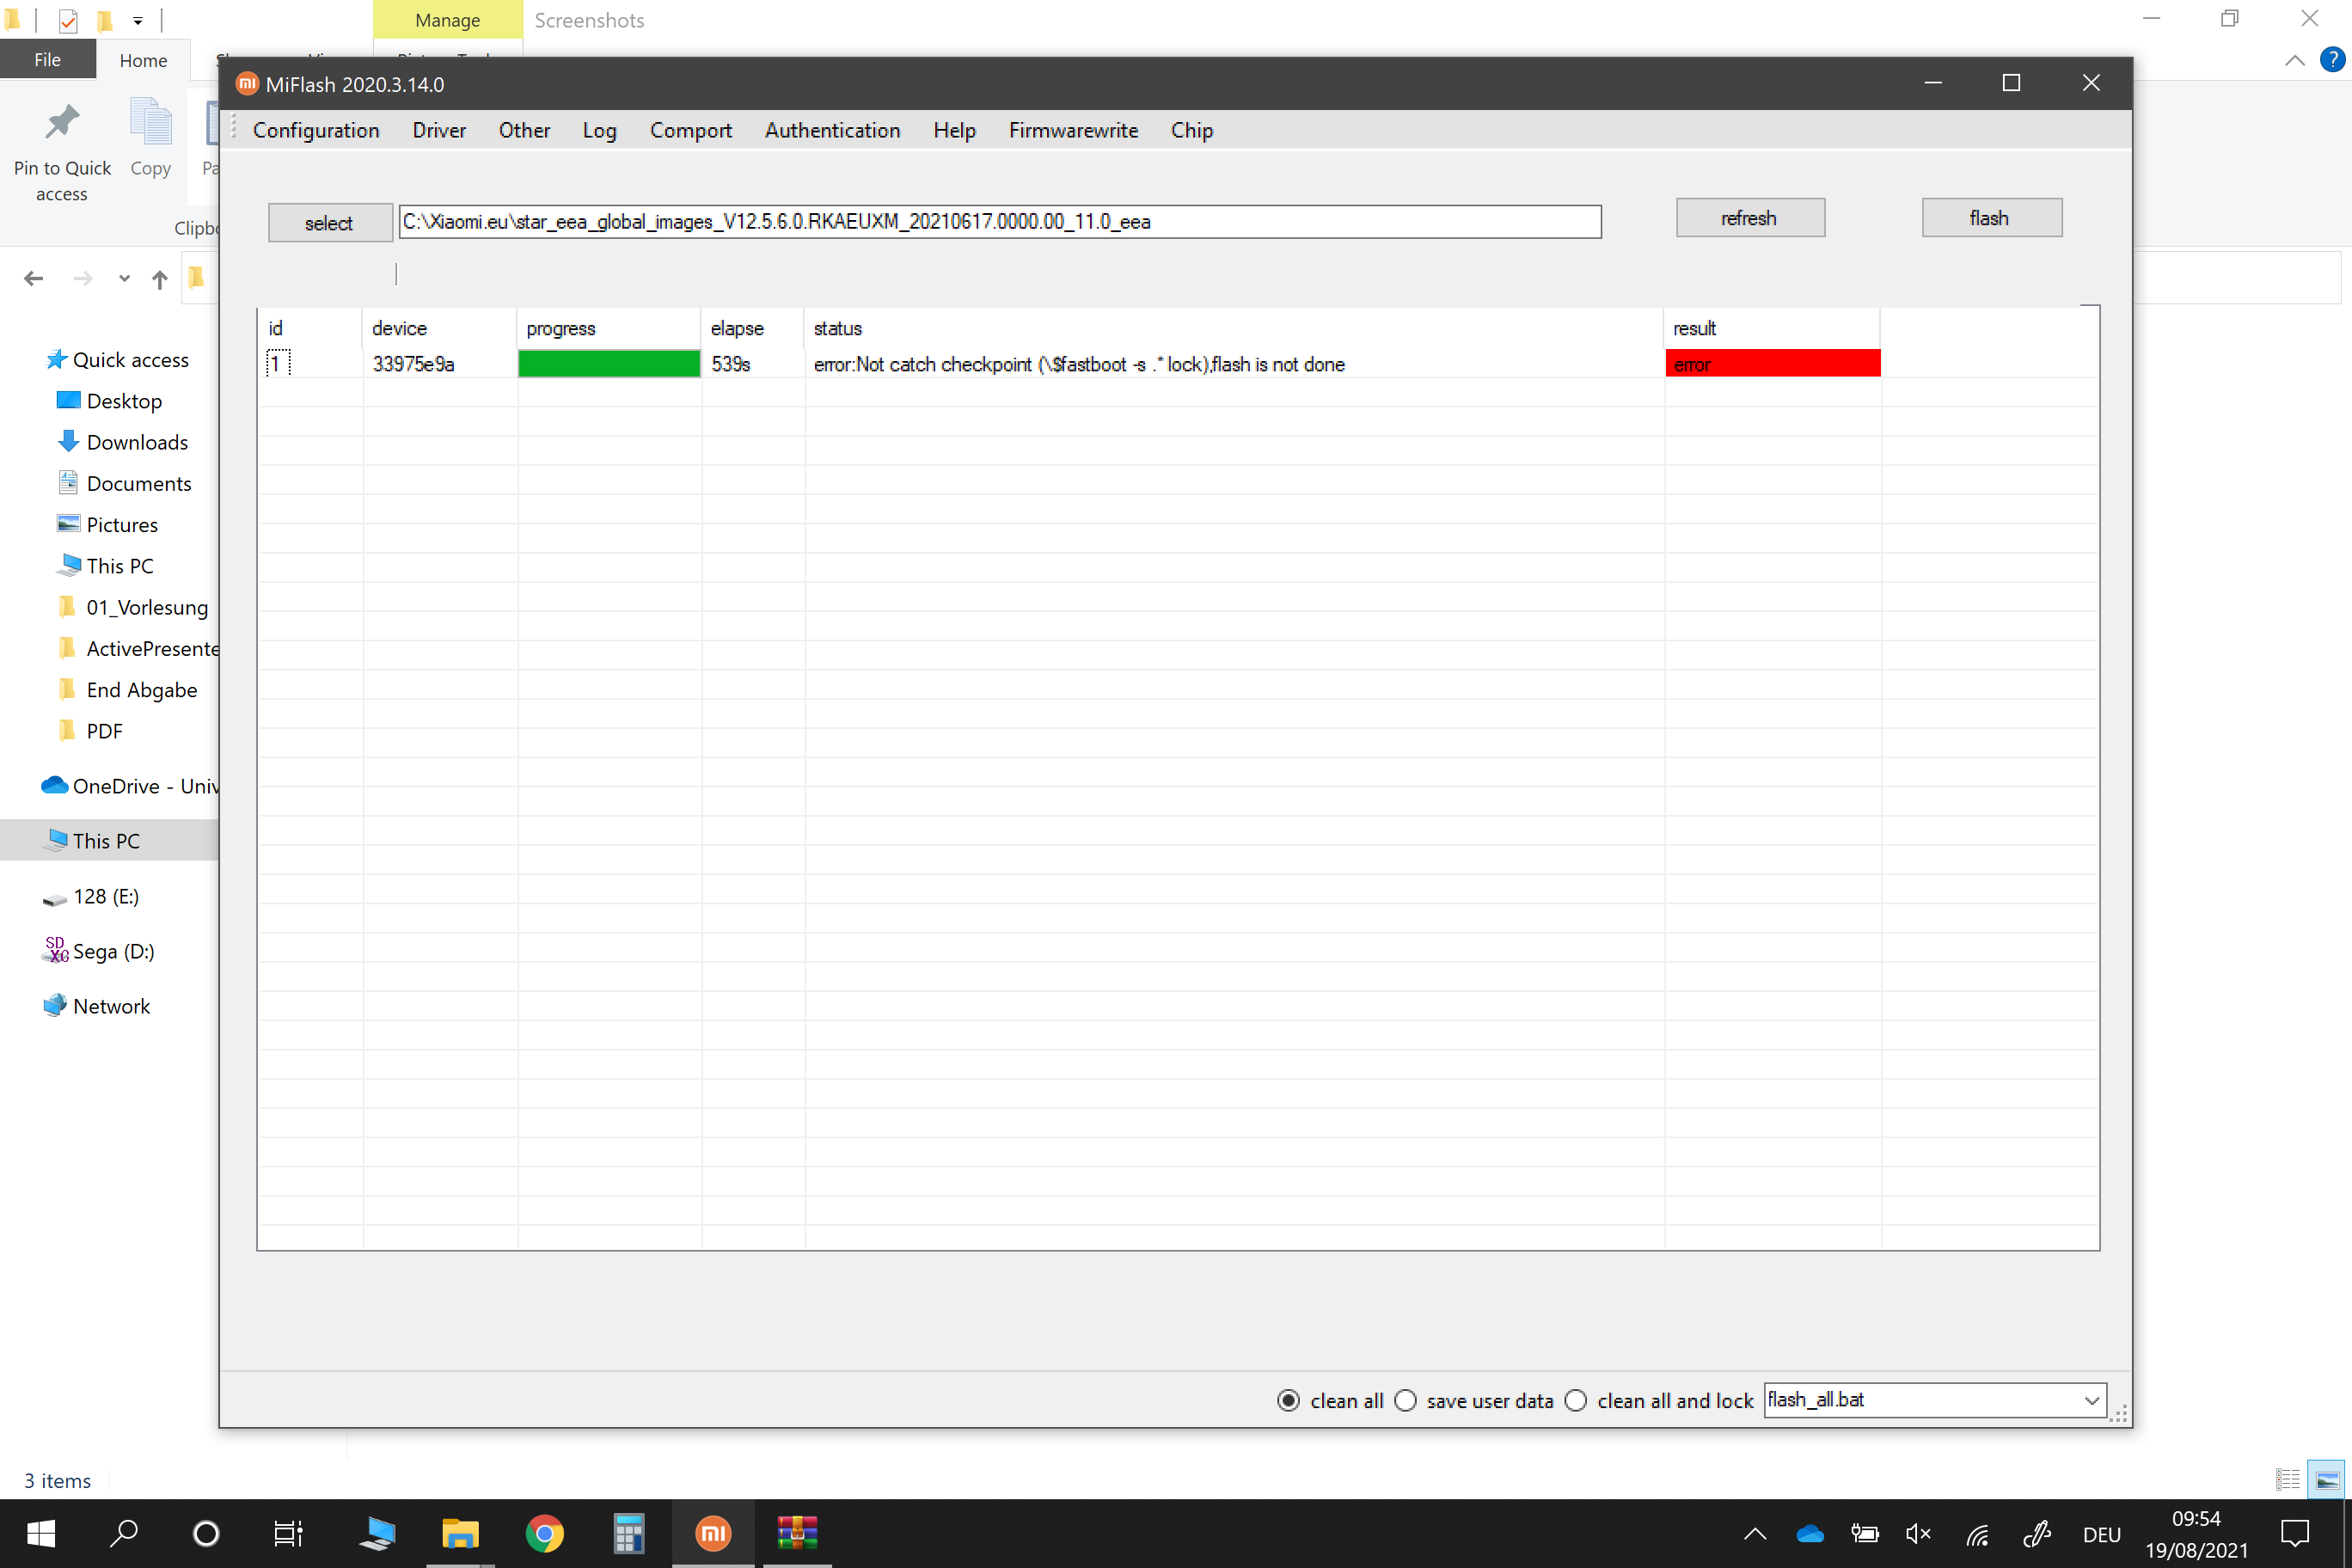Show hidden system tray icons chevron

[x=1755, y=1533]
